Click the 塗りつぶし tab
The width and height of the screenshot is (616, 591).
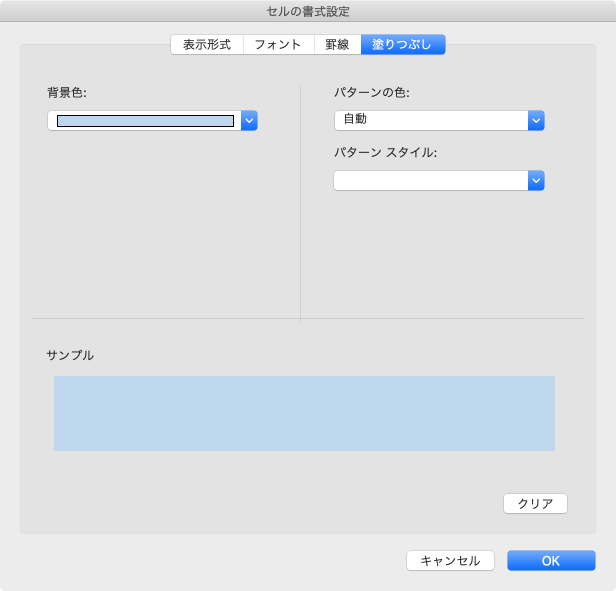(x=403, y=45)
